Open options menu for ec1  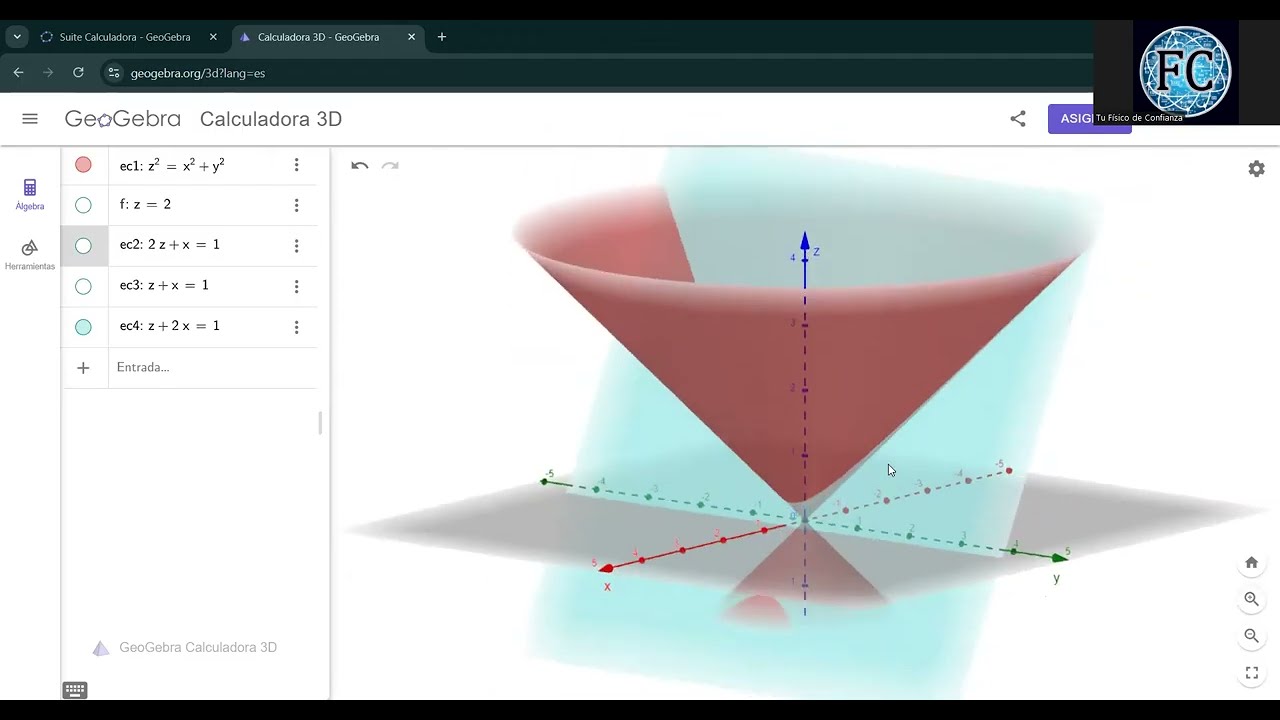tap(296, 165)
